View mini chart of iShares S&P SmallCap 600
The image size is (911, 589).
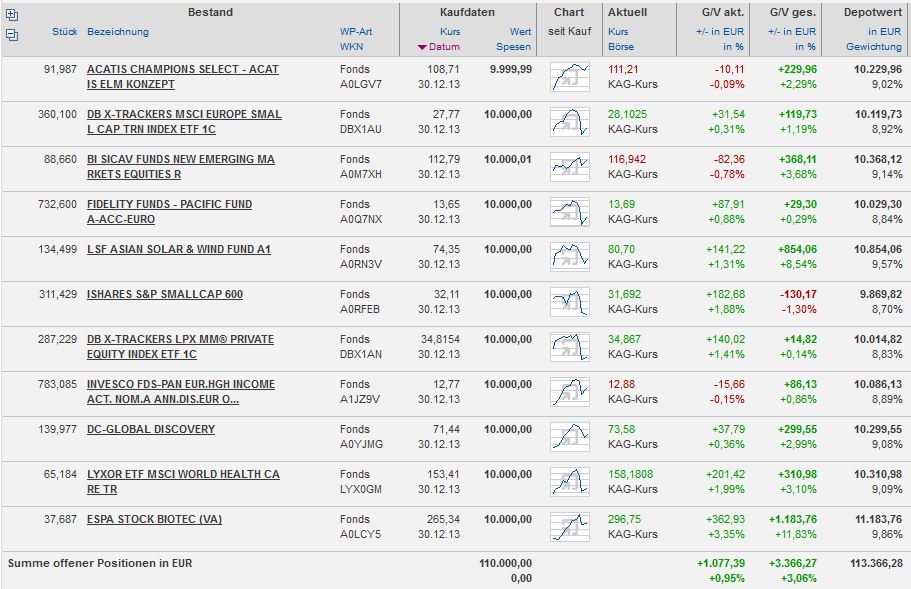coord(569,303)
